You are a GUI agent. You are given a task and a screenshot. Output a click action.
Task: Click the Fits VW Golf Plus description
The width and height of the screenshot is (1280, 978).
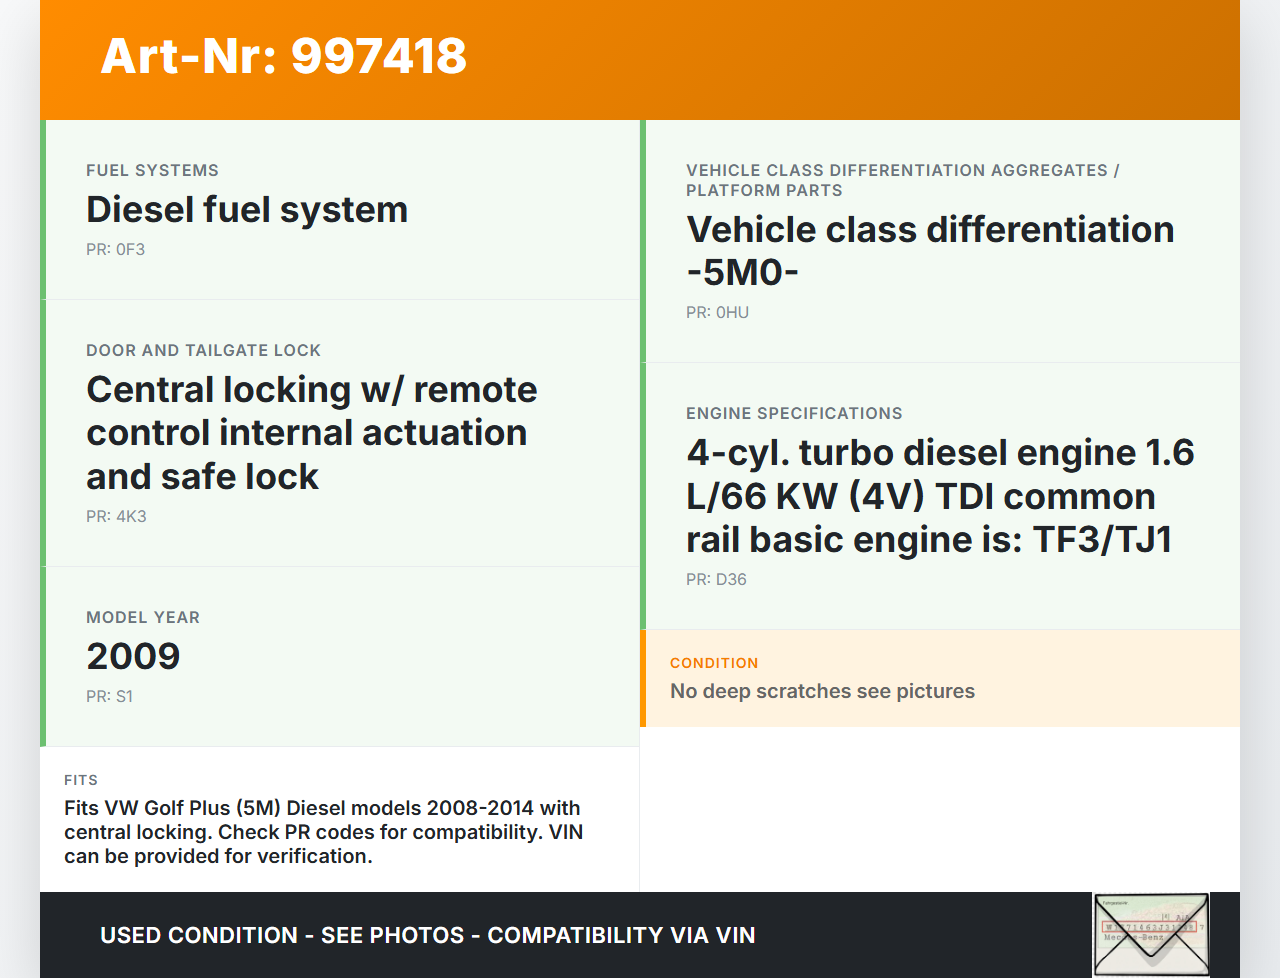click(x=323, y=832)
